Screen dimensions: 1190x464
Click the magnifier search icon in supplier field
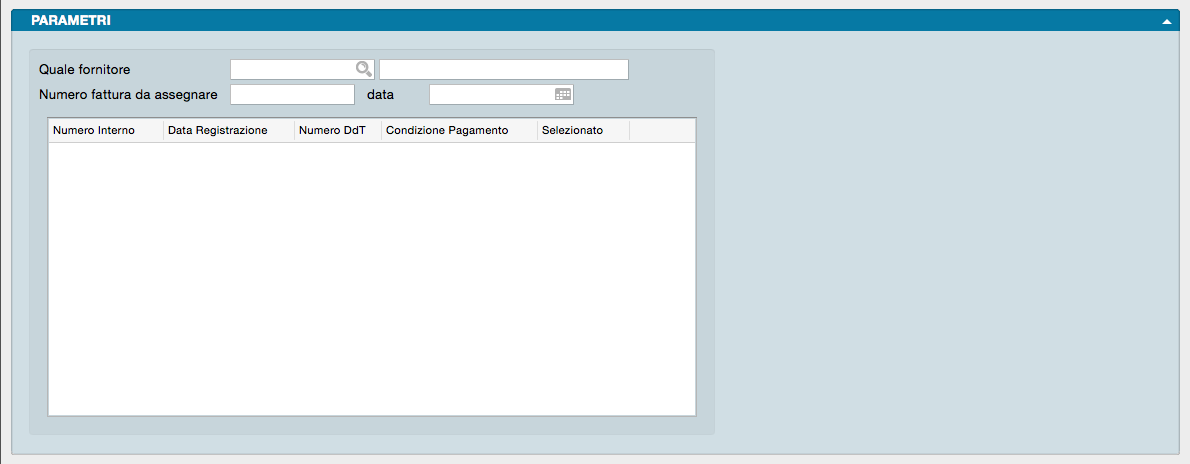click(364, 69)
